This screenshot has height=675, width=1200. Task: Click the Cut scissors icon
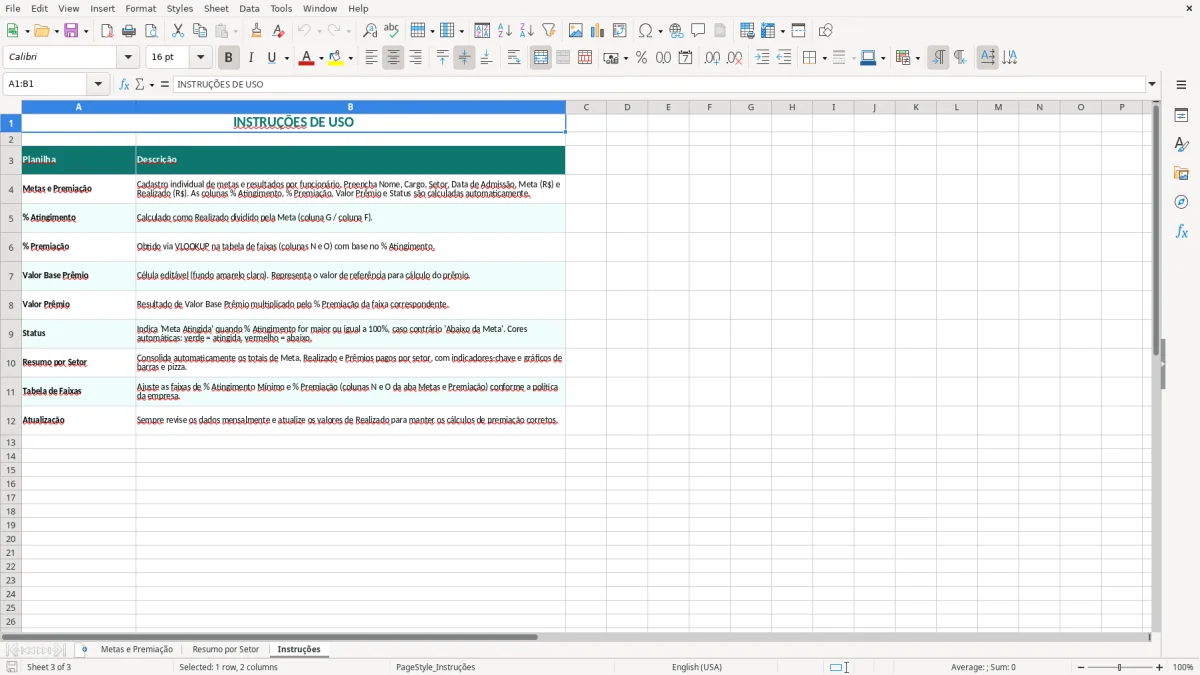pyautogui.click(x=178, y=31)
